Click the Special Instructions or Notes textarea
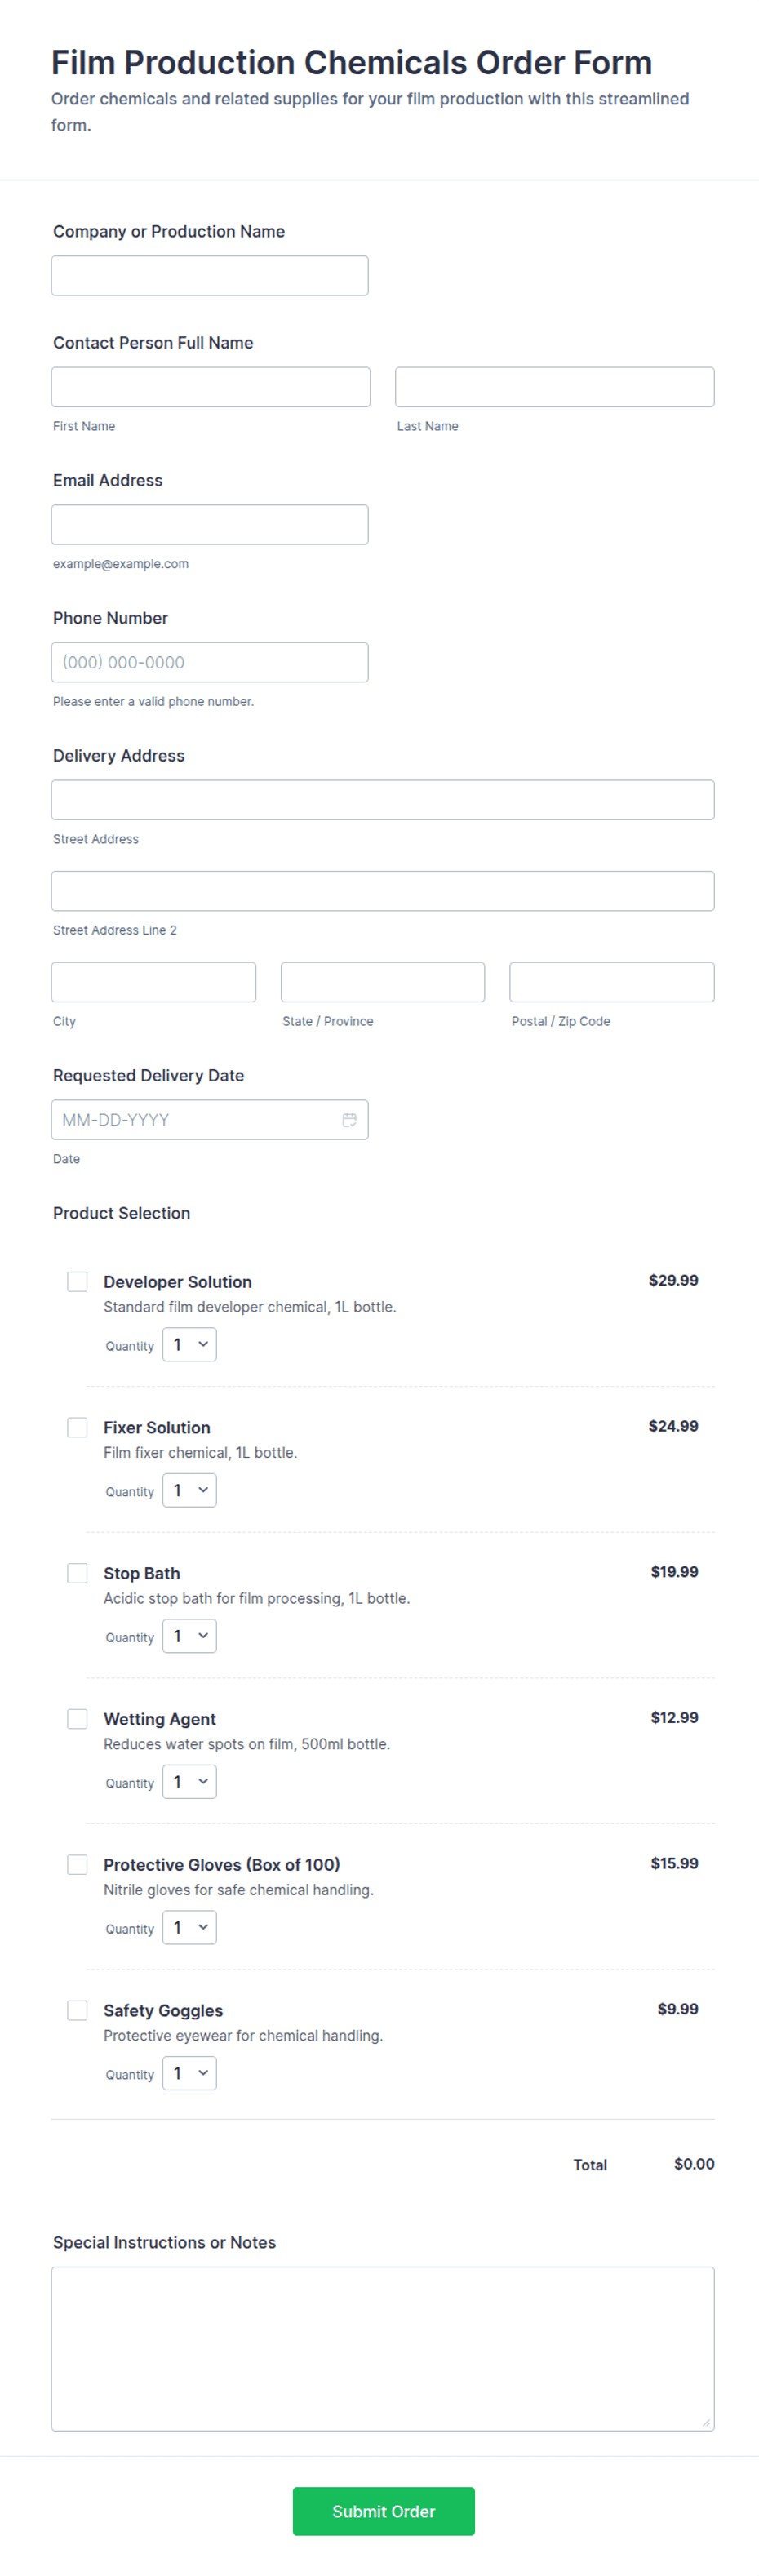Viewport: 759px width, 2576px height. [383, 2348]
